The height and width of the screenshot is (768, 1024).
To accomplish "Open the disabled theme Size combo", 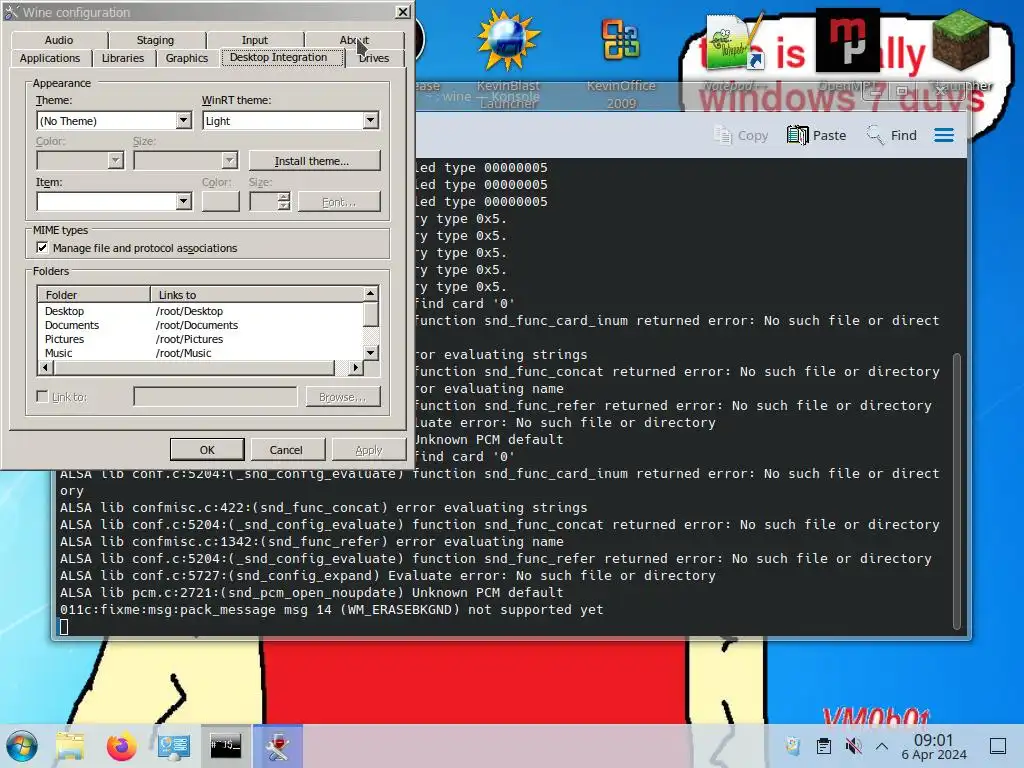I will (185, 160).
